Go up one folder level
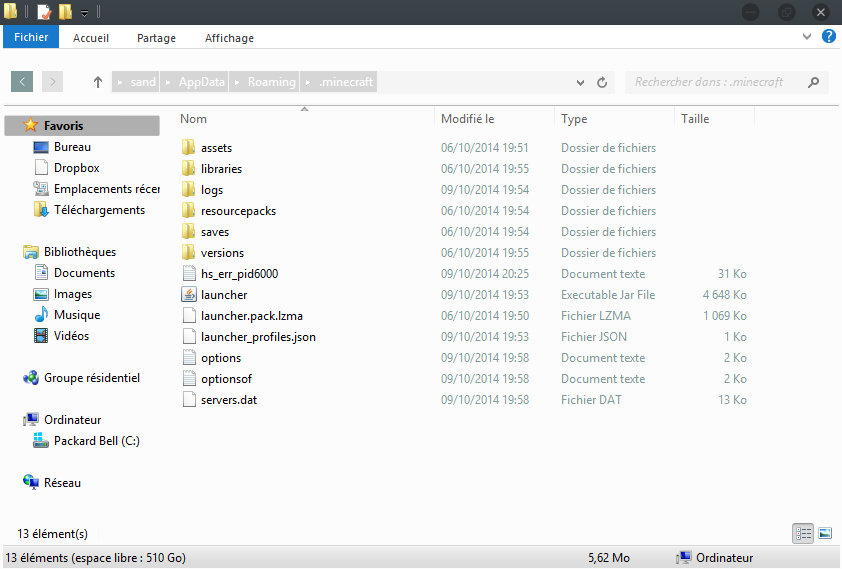The height and width of the screenshot is (569, 842). [x=97, y=82]
